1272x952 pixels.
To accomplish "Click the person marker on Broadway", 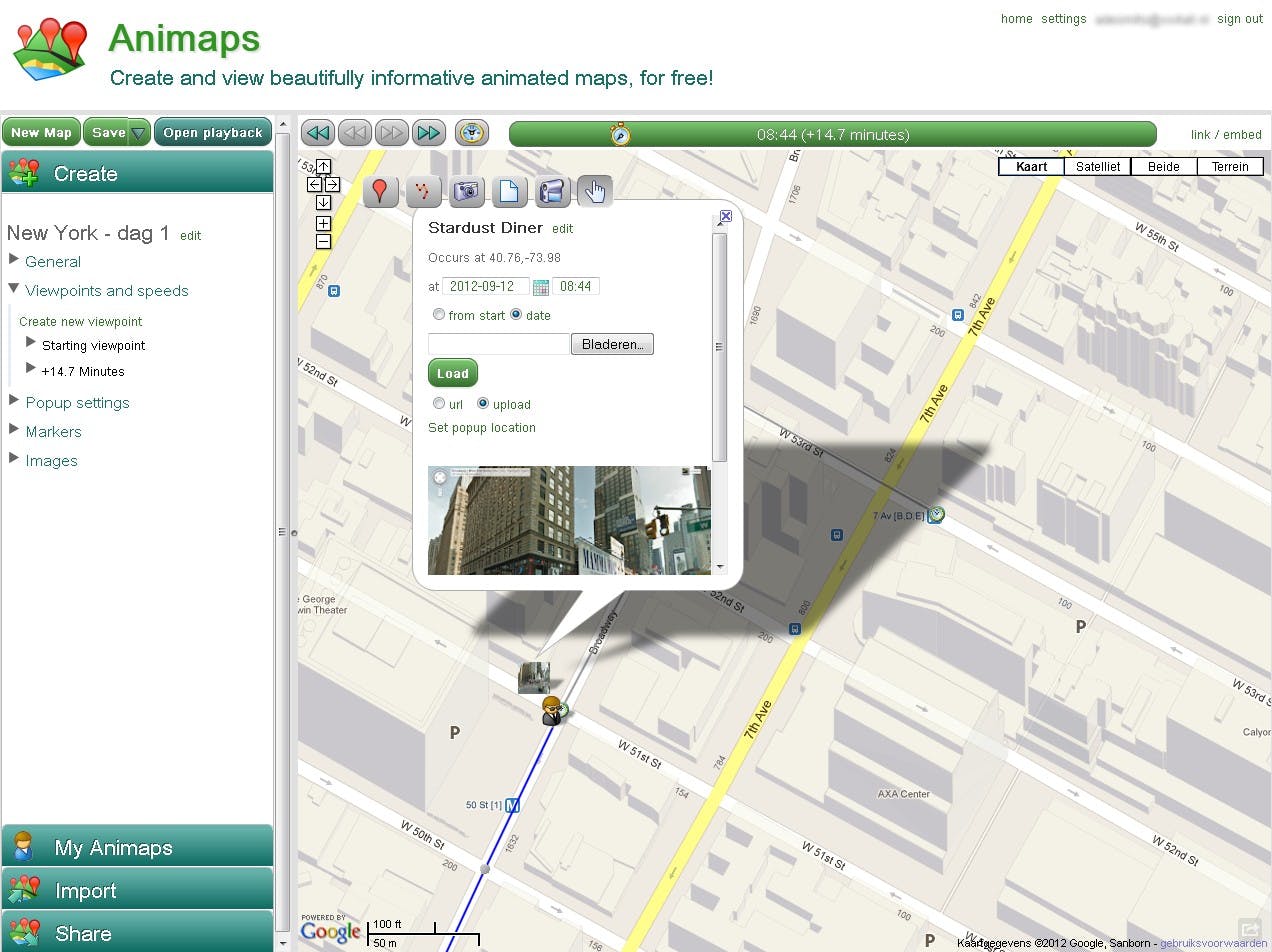I will (551, 711).
